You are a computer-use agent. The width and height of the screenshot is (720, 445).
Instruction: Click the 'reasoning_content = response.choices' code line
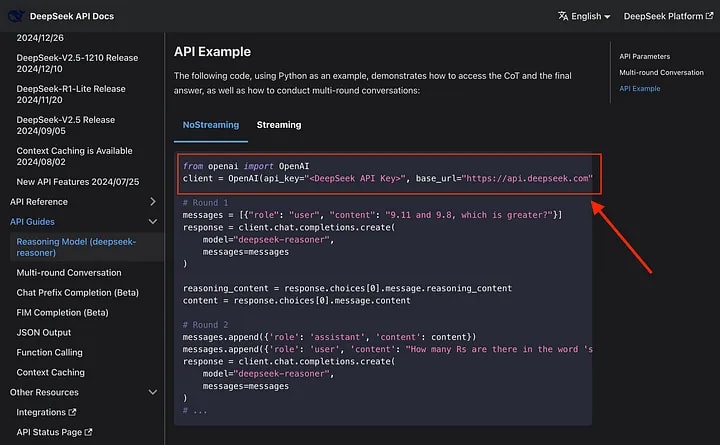[347, 288]
